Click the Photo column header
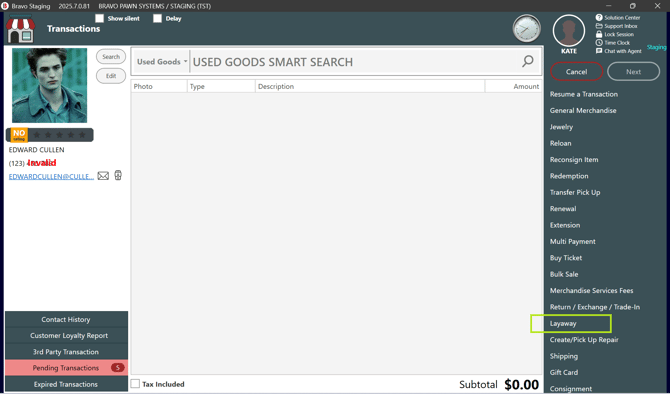This screenshot has width=670, height=394. (x=159, y=86)
